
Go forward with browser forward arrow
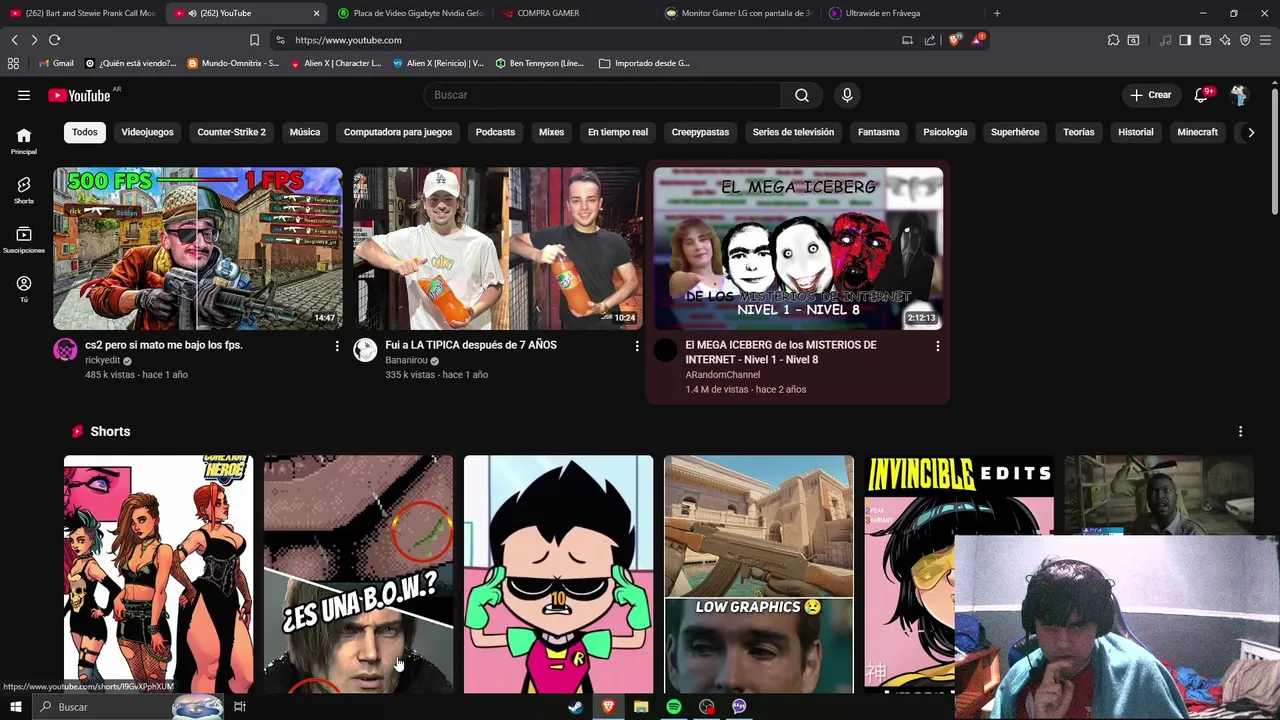pos(34,40)
